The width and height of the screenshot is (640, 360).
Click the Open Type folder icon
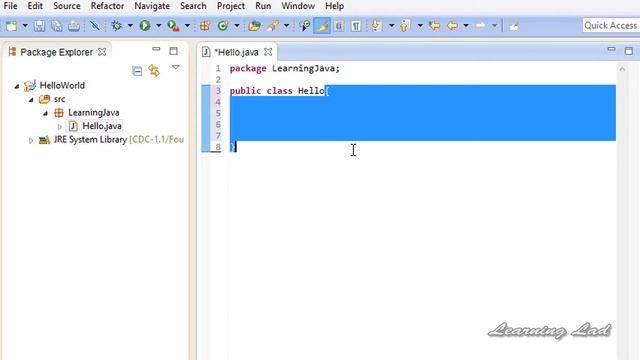coord(254,26)
